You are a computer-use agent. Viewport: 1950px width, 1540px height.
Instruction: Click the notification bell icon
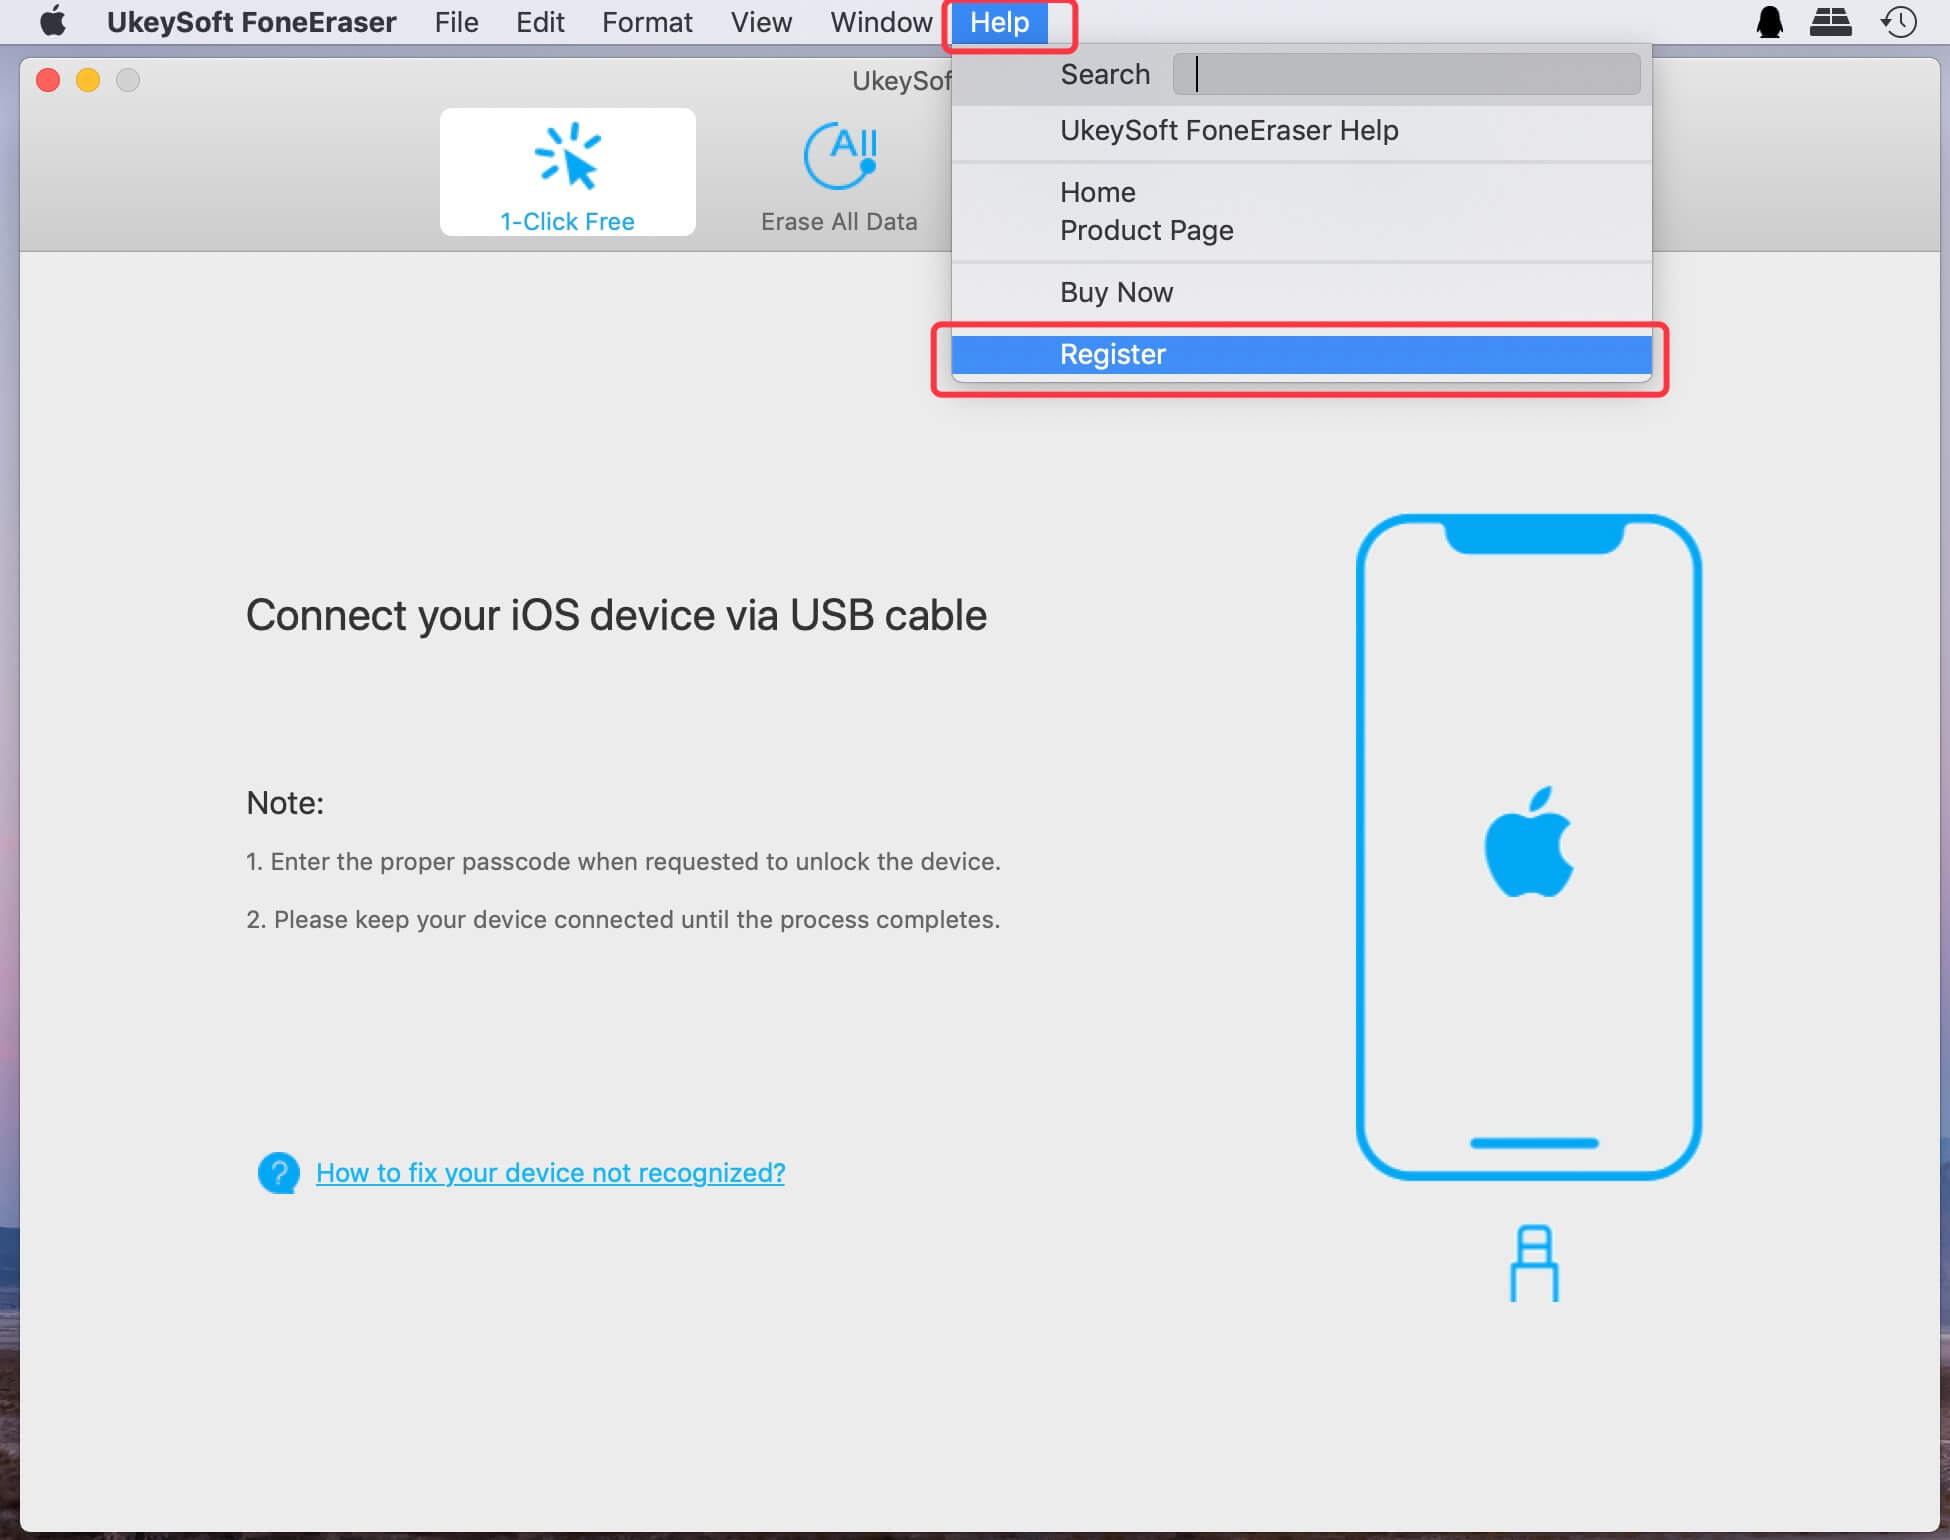pos(1771,21)
